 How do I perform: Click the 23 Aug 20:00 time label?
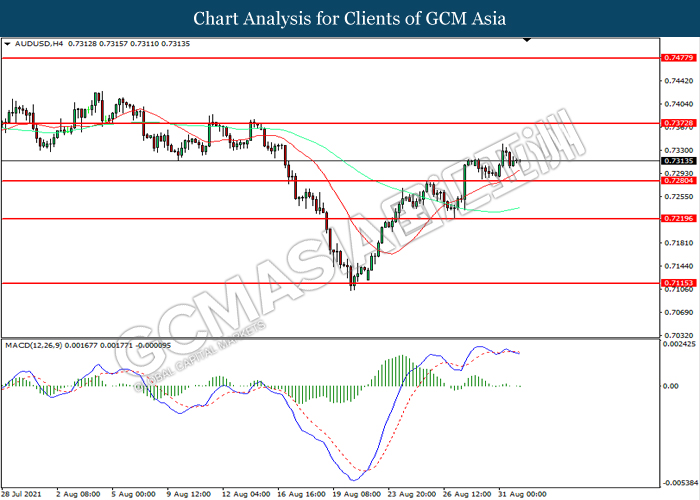coord(412,494)
